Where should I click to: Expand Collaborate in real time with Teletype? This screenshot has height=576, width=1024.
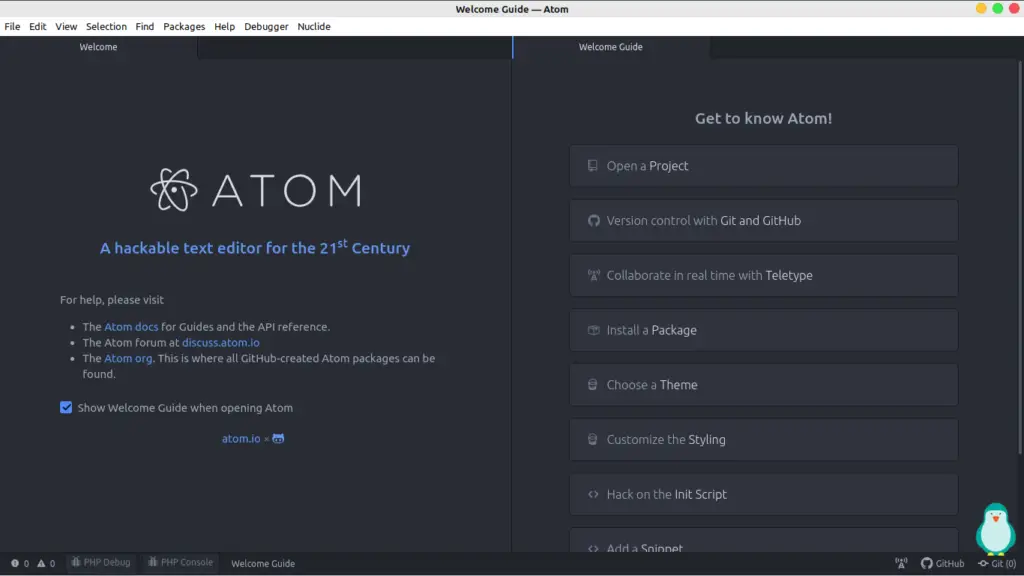763,276
